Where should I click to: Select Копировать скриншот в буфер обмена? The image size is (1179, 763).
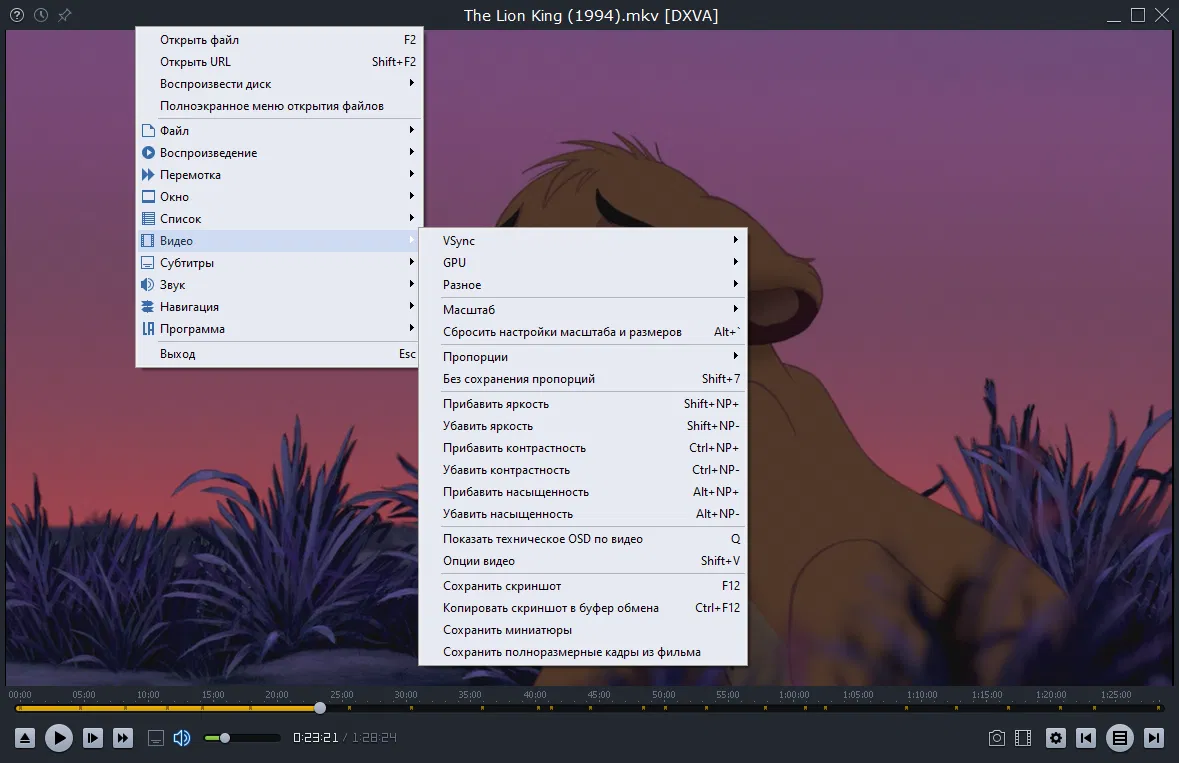[583, 607]
